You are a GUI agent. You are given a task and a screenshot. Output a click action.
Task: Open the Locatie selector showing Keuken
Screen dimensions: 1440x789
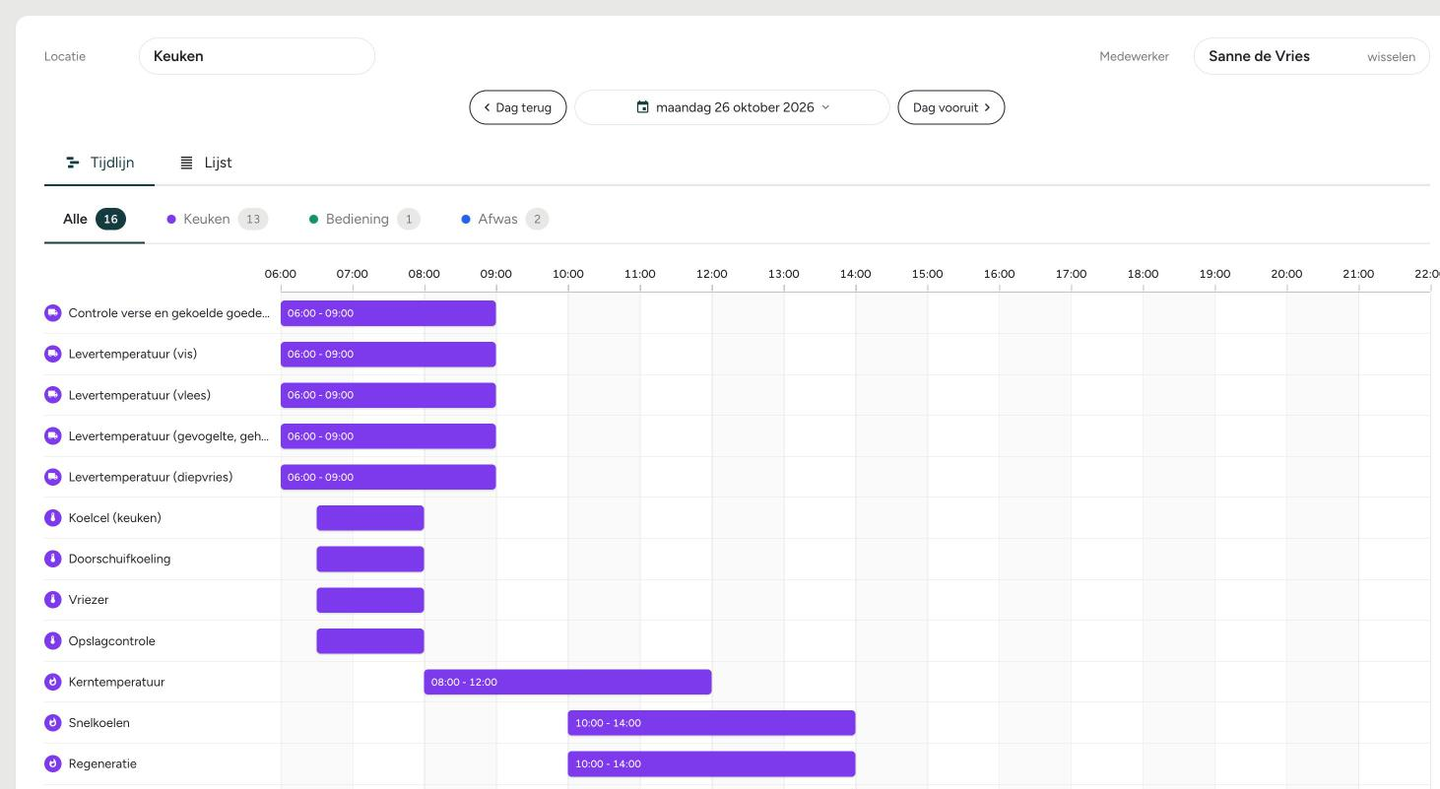[257, 56]
